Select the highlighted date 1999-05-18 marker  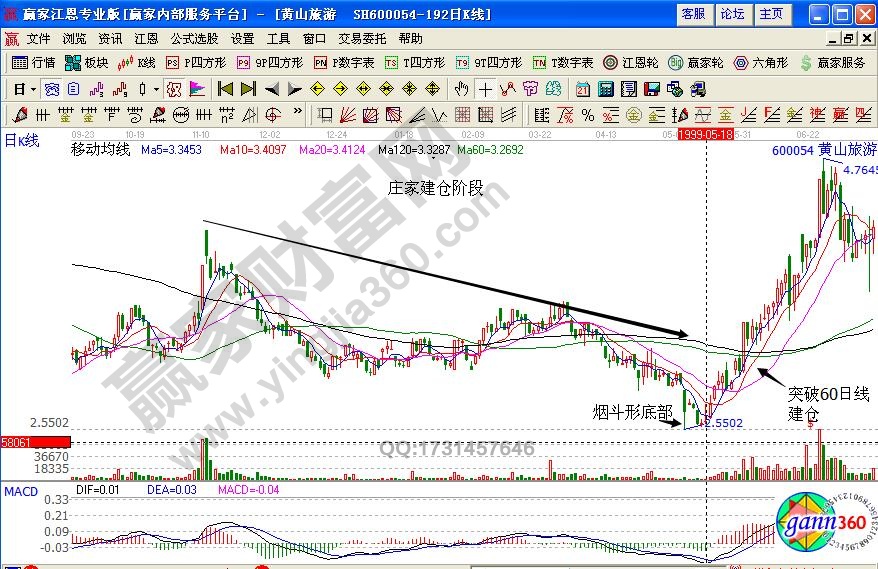coord(706,134)
